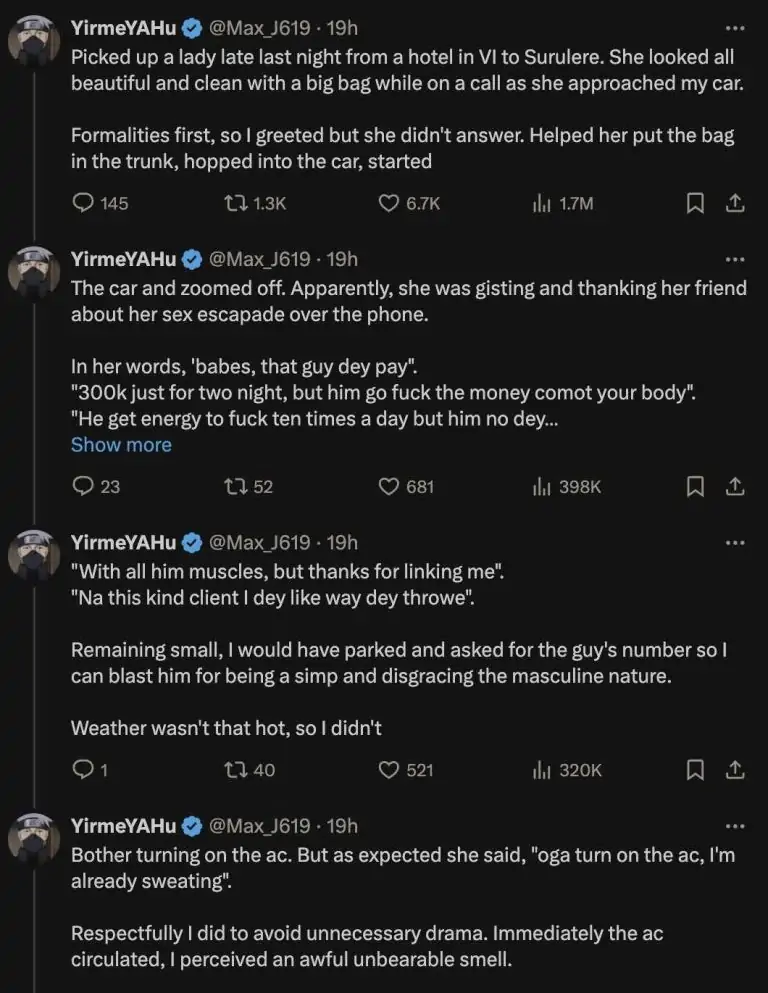The width and height of the screenshot is (768, 993).
Task: Like the tweet with 681 likes
Action: 389,487
